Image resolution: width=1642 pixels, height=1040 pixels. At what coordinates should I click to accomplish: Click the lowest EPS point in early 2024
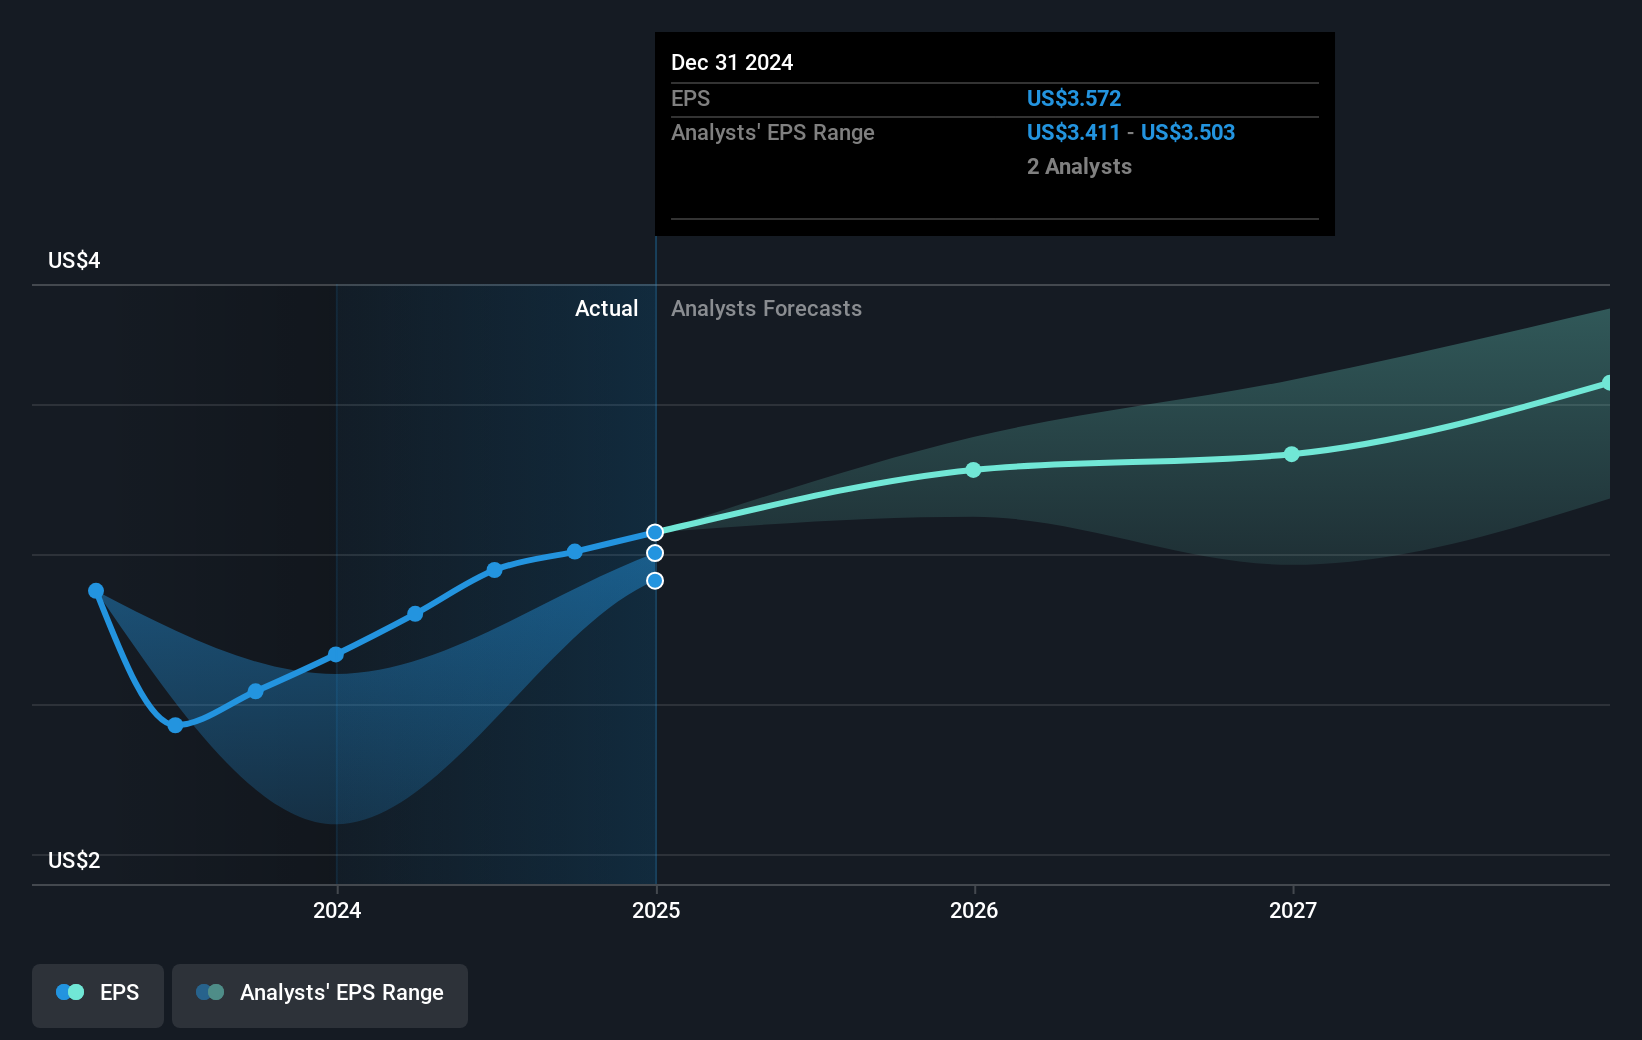[175, 724]
